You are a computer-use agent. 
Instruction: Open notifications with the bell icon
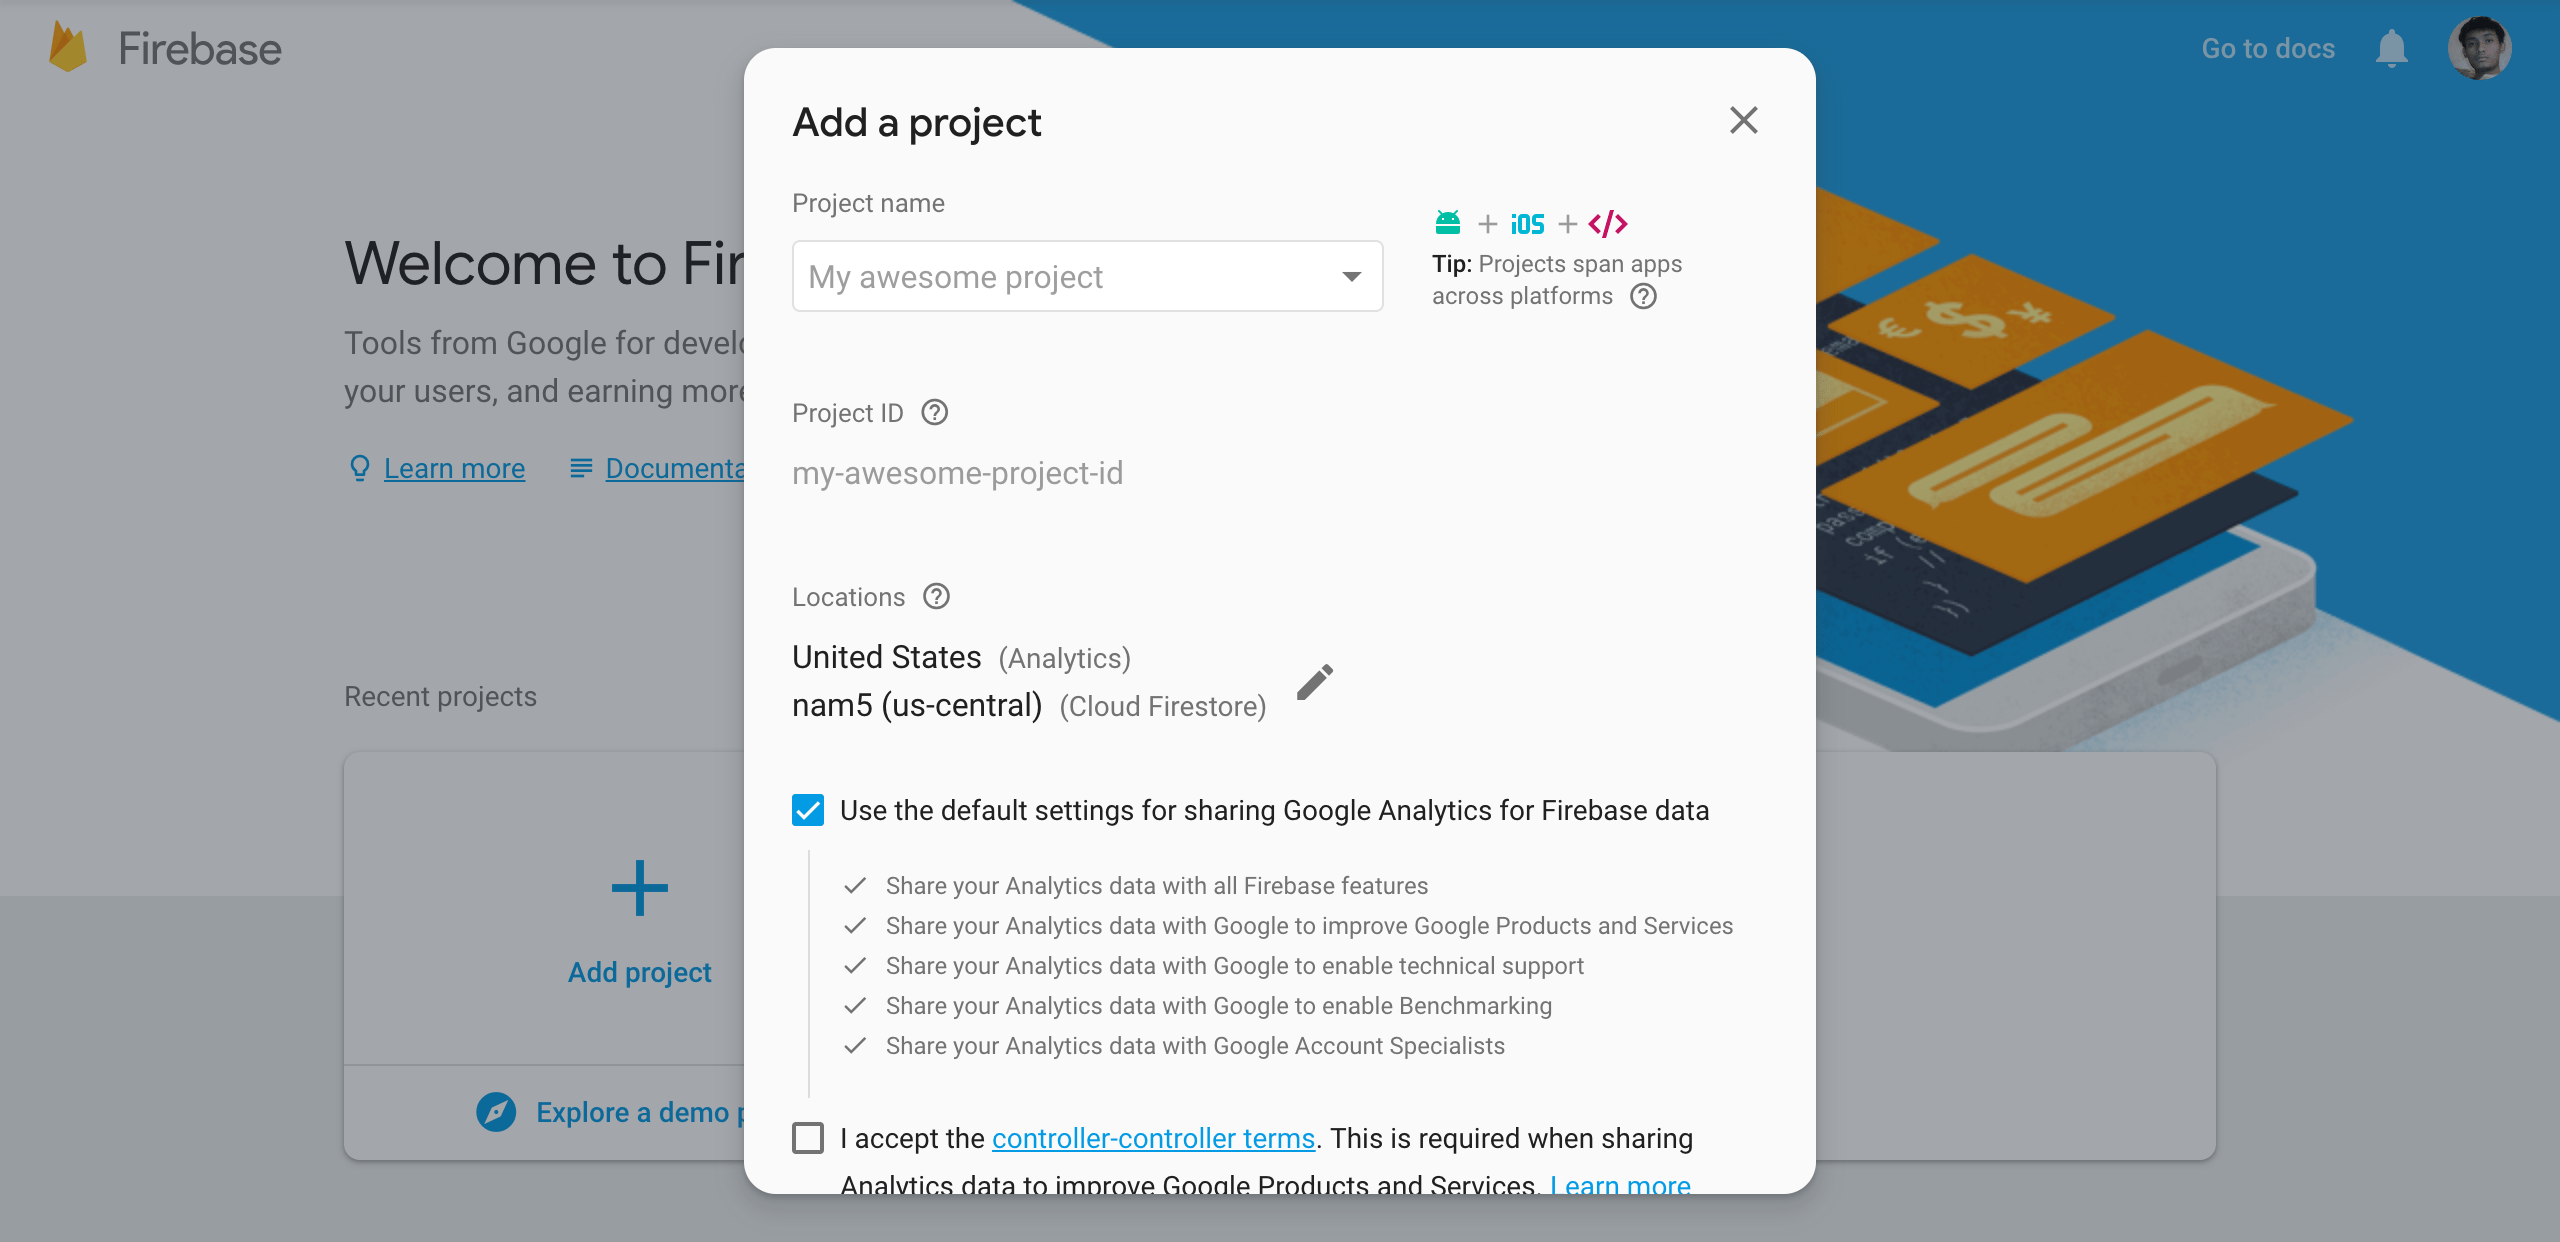coord(2392,48)
